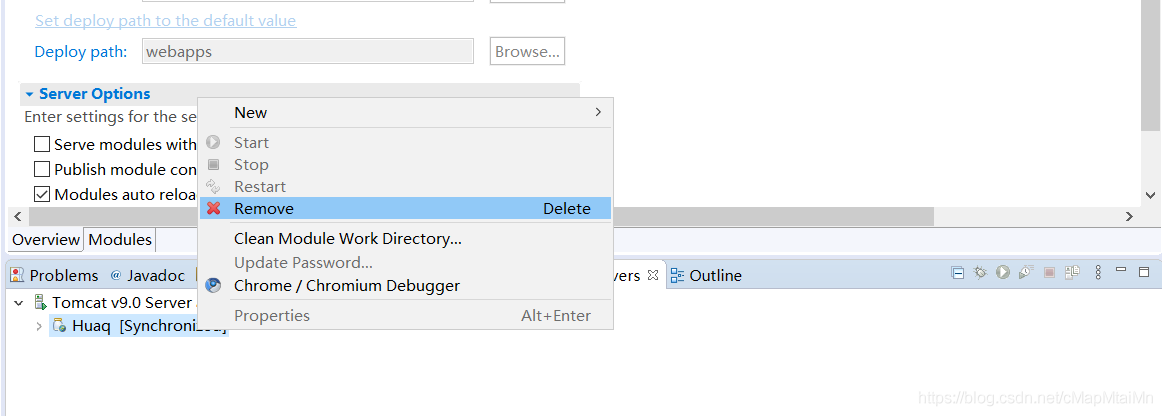This screenshot has height=416, width=1162.
Task: Start the server in debug mode
Action: pos(980,273)
